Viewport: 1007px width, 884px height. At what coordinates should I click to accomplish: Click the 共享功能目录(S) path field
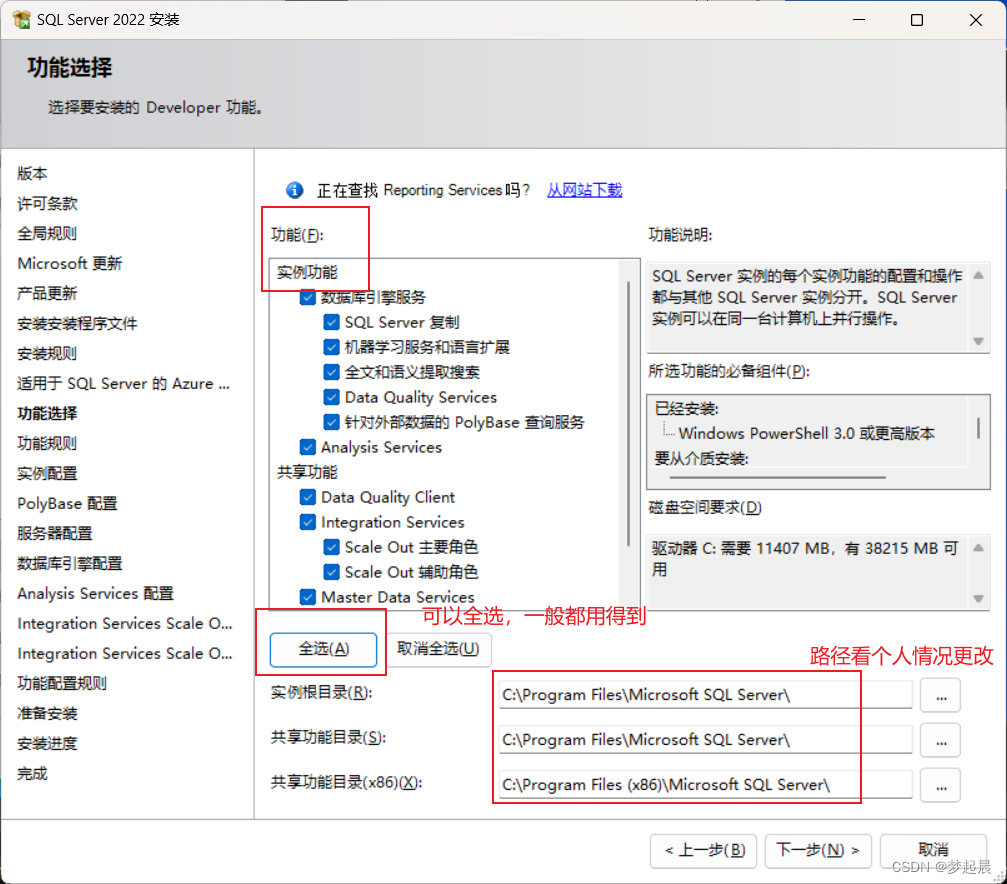click(x=705, y=740)
